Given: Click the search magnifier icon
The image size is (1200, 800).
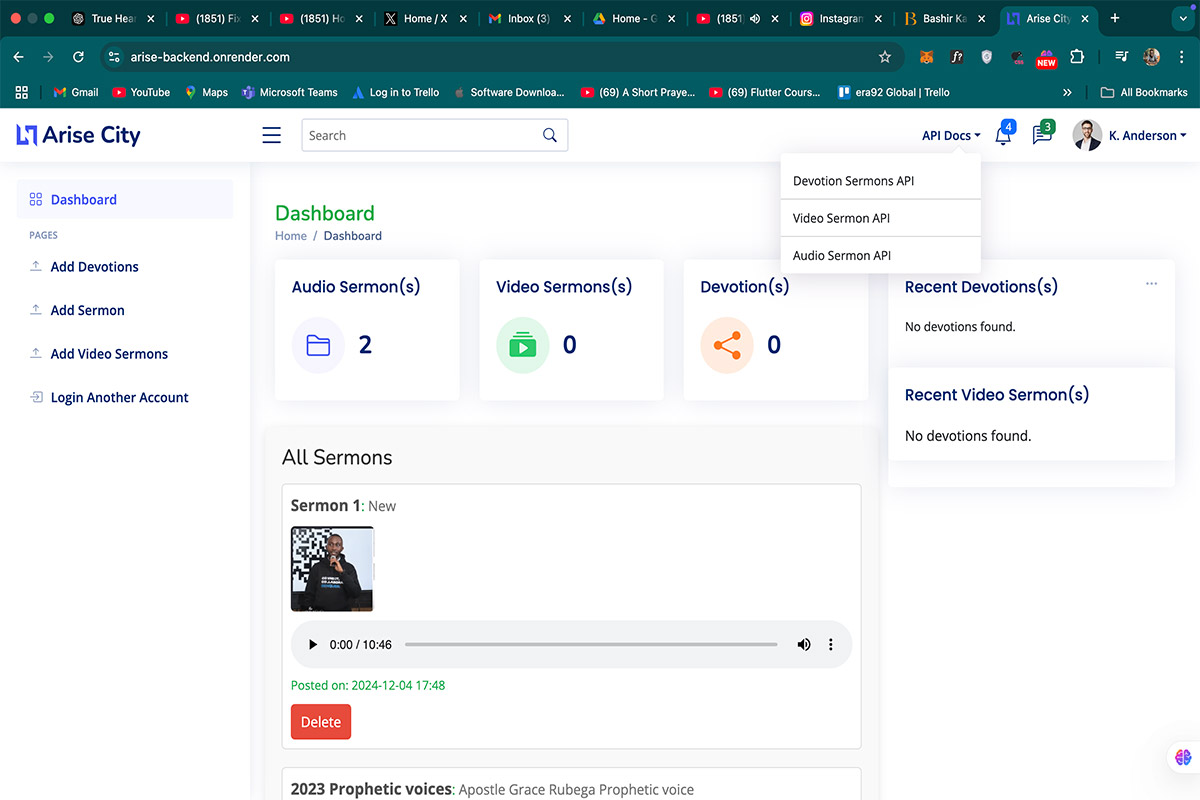Looking at the screenshot, I should coord(550,135).
